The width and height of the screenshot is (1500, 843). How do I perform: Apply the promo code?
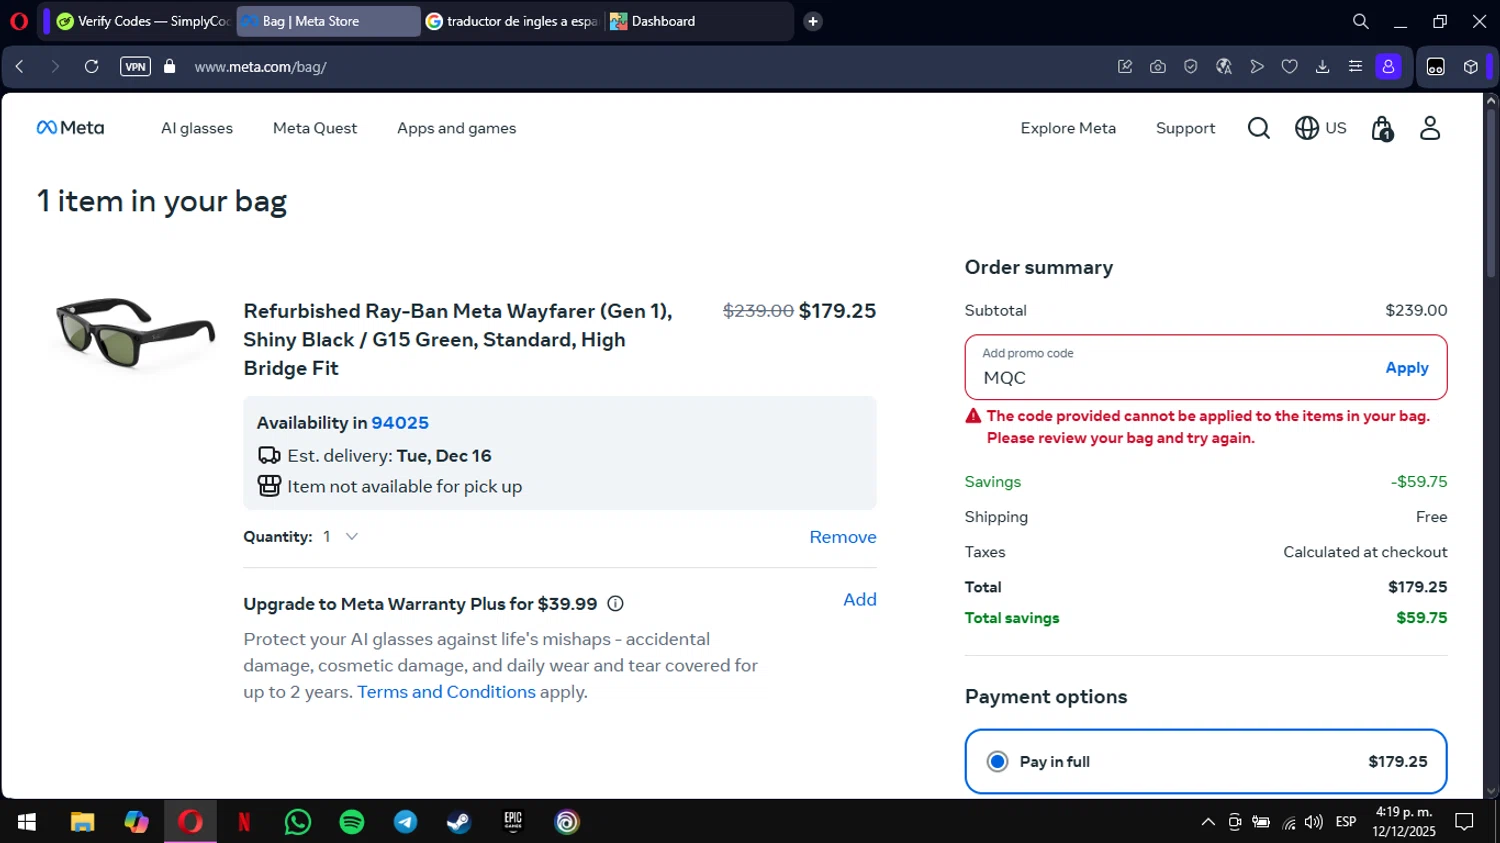point(1407,368)
